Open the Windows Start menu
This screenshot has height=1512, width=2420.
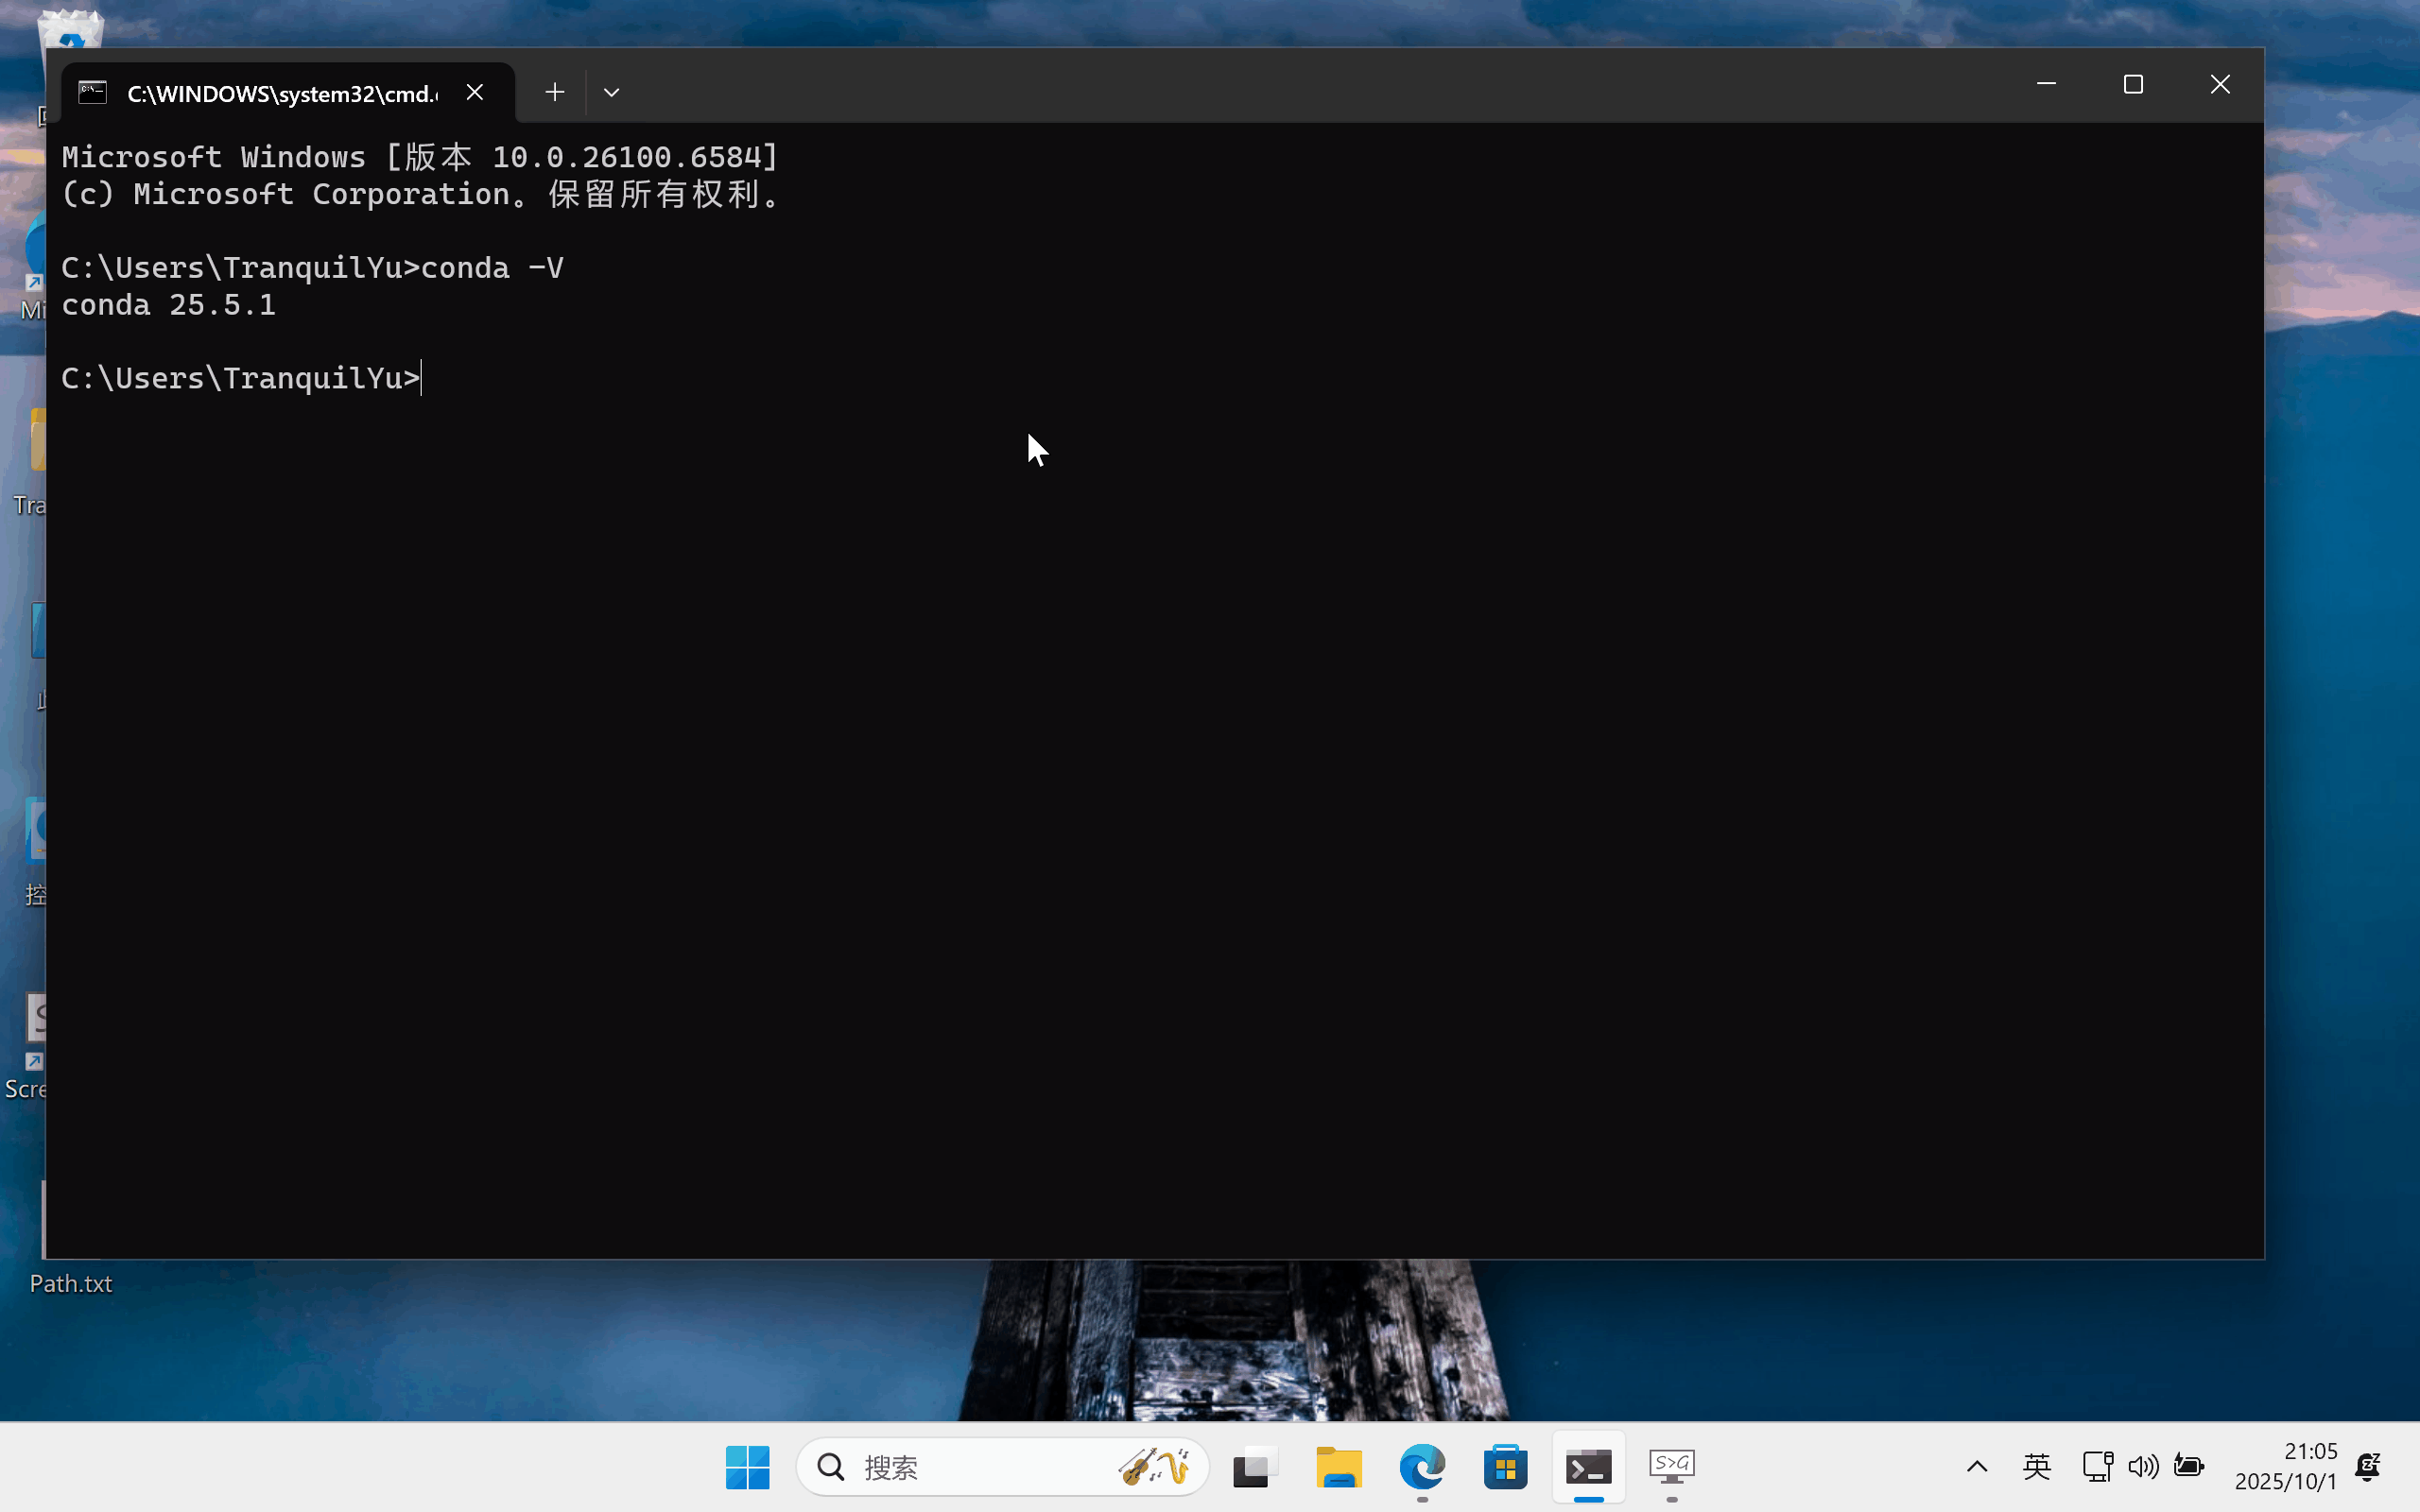pyautogui.click(x=747, y=1467)
